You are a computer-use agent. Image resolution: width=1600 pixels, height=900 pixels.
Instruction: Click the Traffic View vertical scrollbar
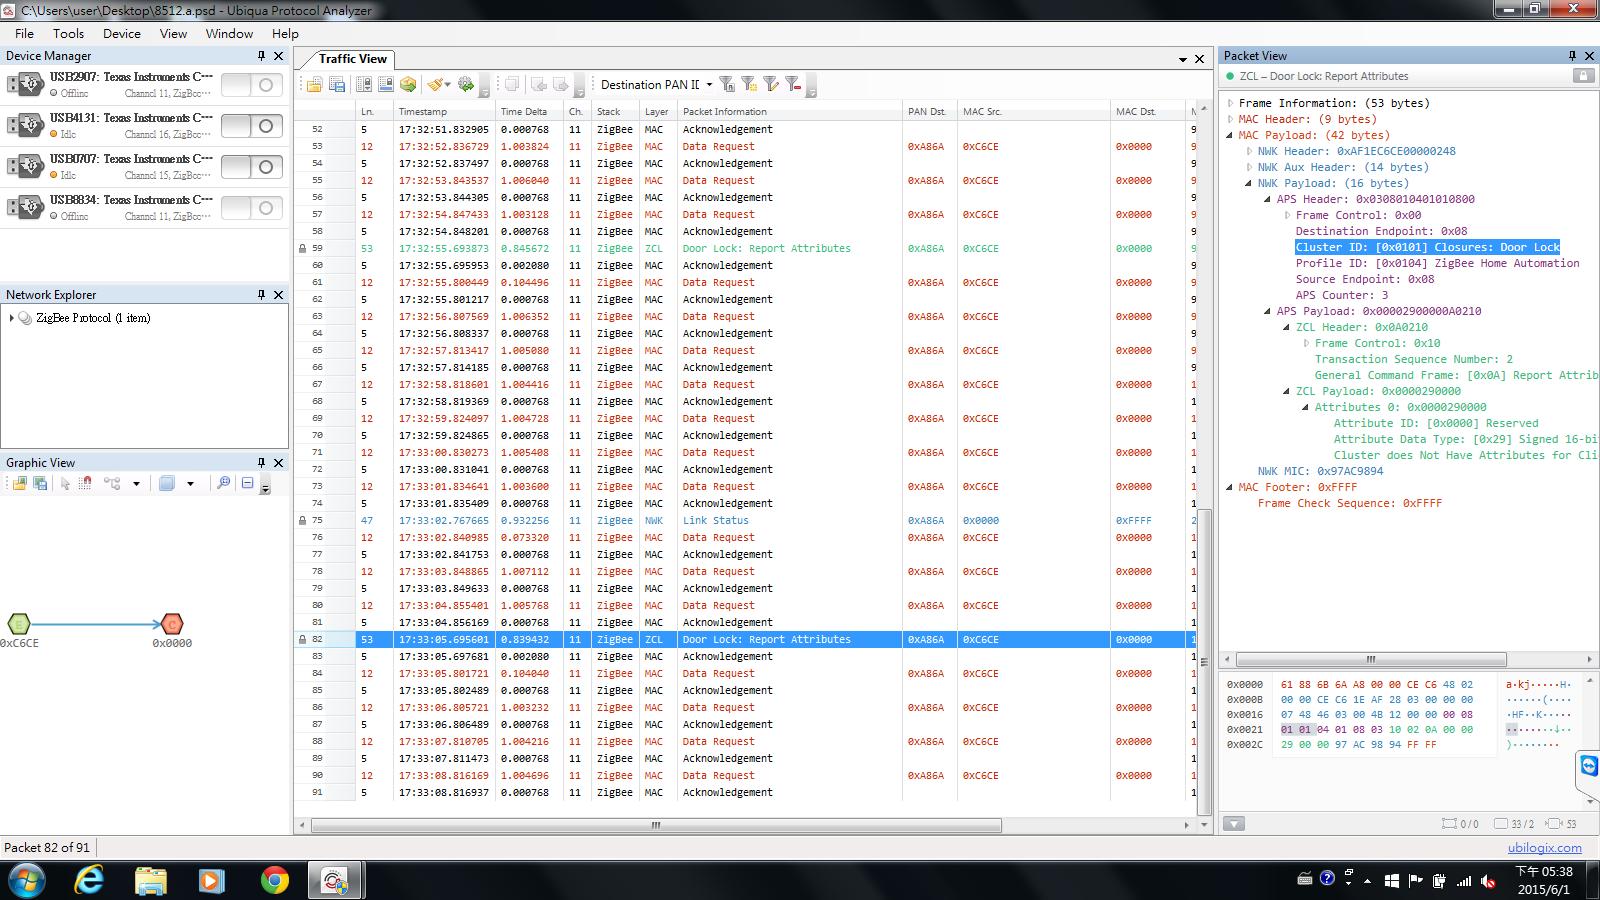pos(1205,660)
